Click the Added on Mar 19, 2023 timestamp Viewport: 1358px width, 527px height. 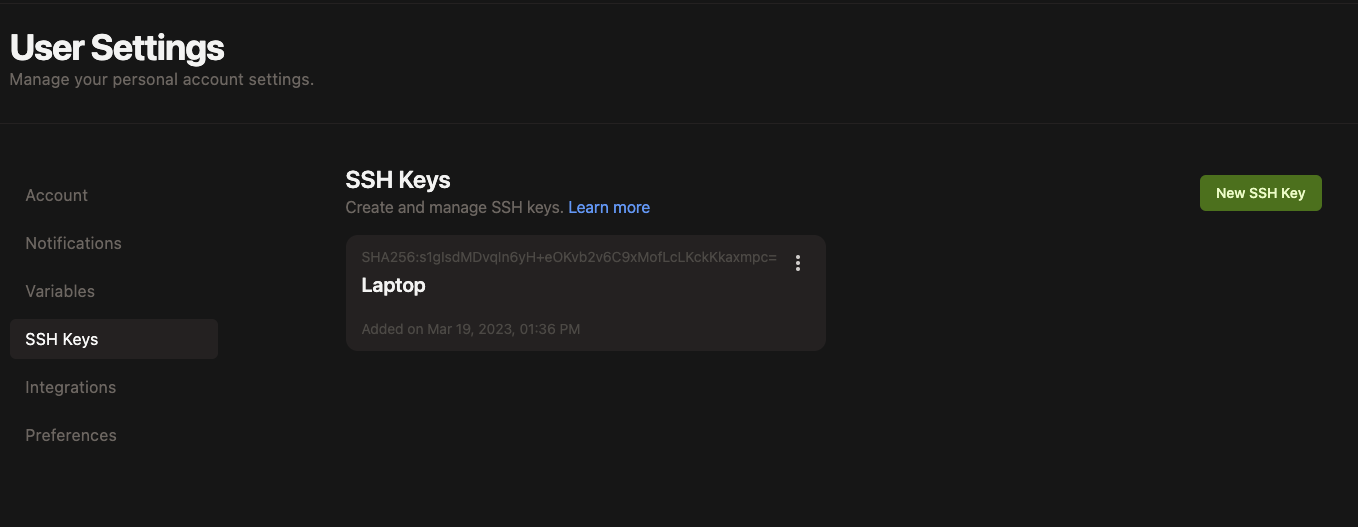pyautogui.click(x=470, y=329)
